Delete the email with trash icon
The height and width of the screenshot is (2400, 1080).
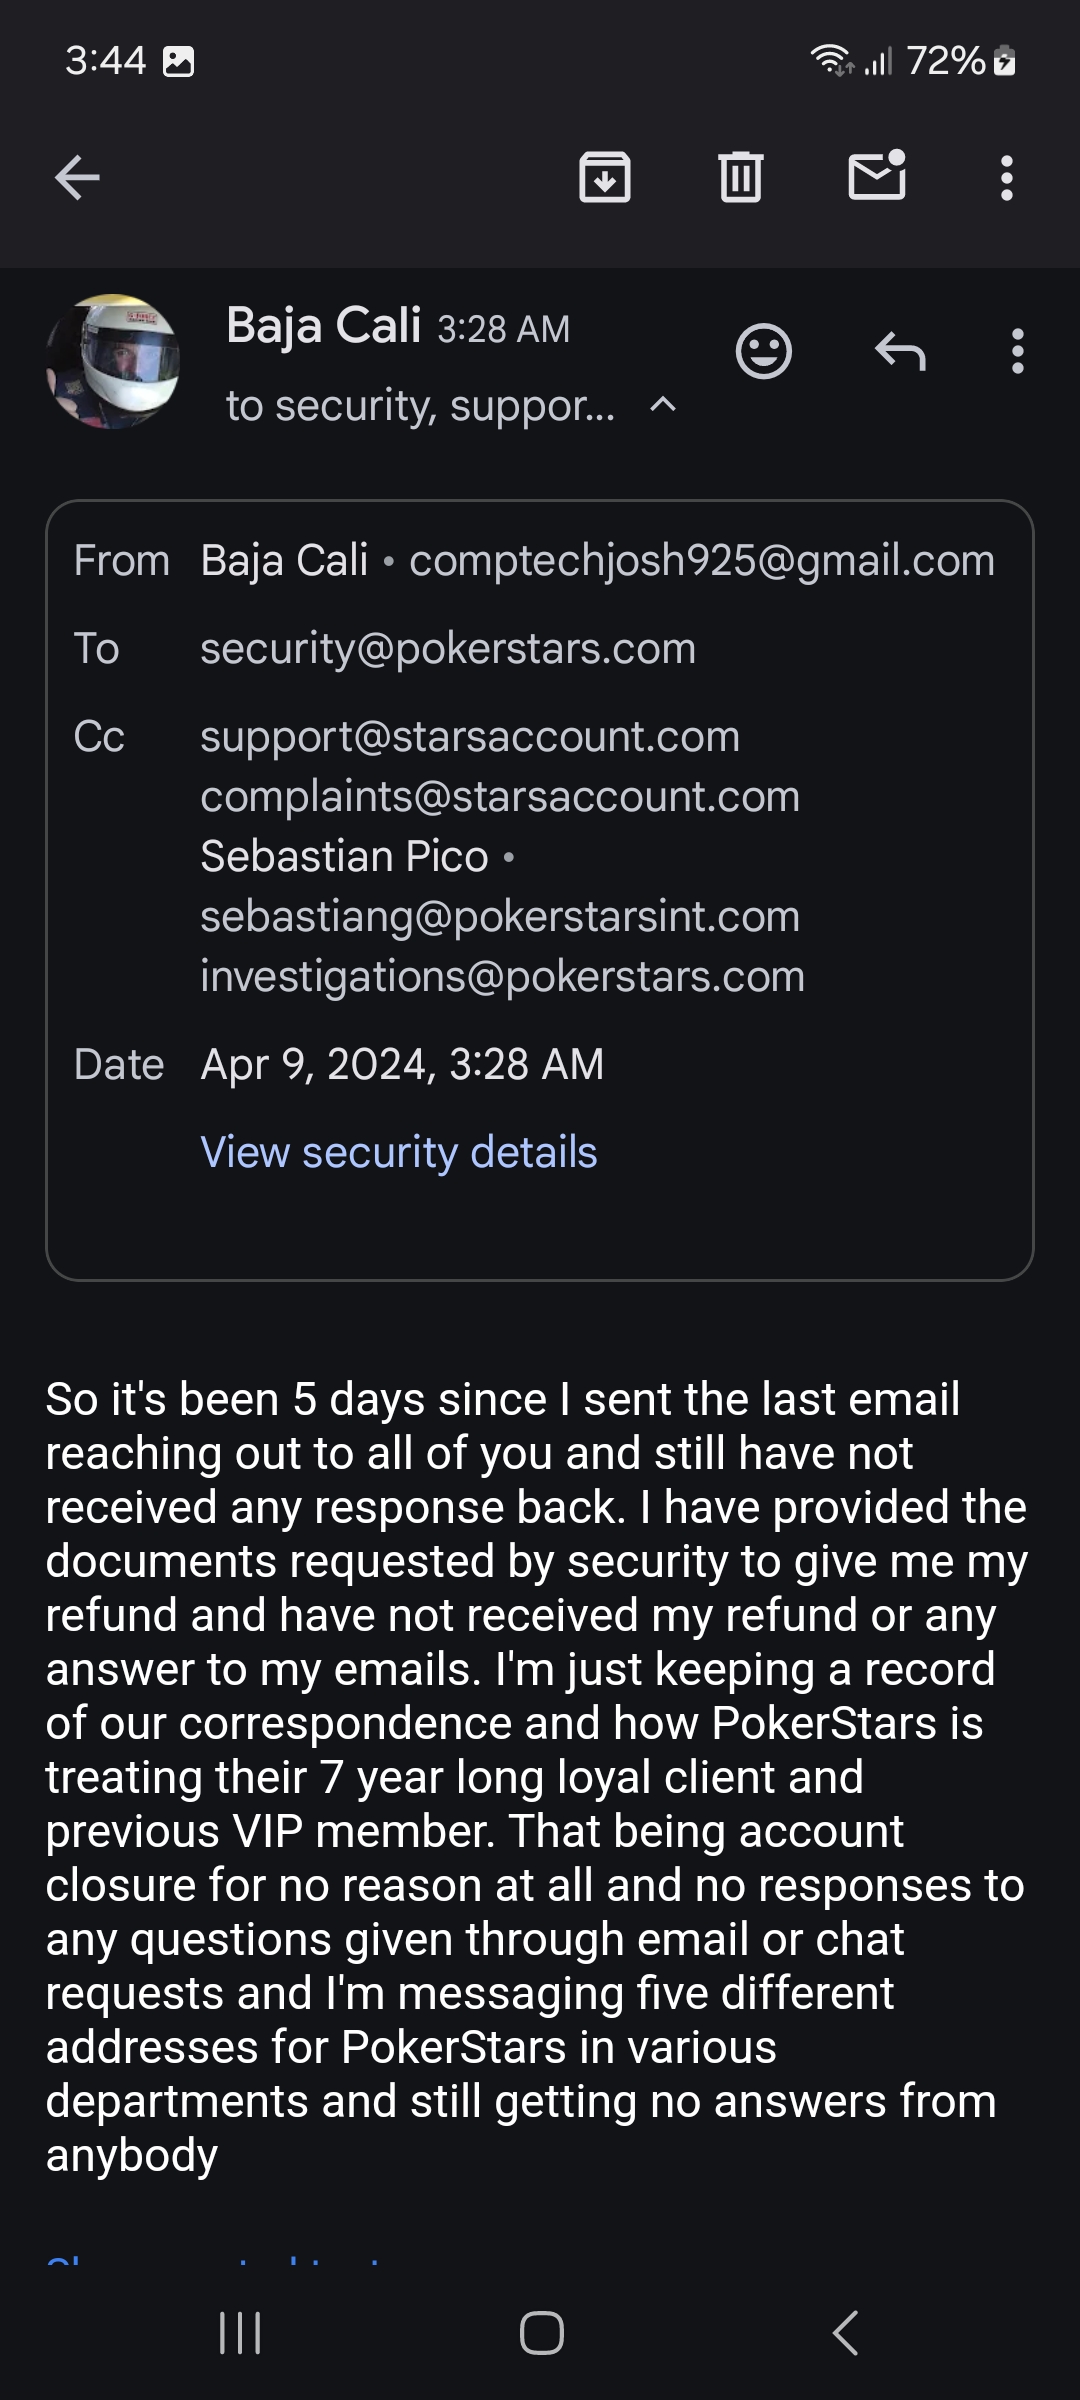click(x=741, y=178)
